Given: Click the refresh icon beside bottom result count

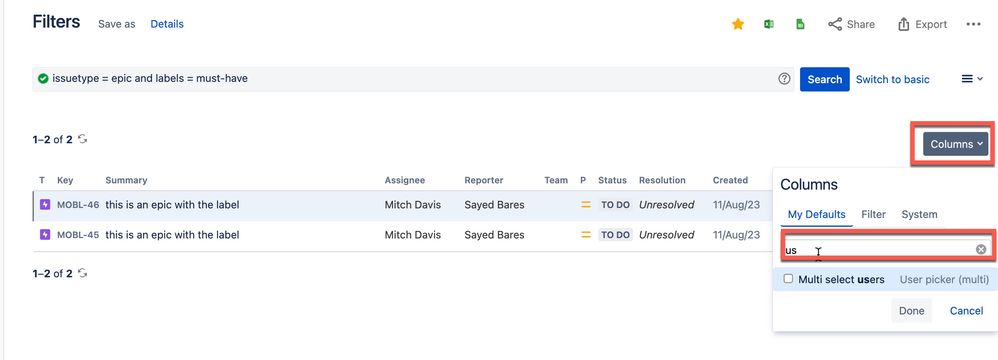Looking at the screenshot, I should [82, 273].
